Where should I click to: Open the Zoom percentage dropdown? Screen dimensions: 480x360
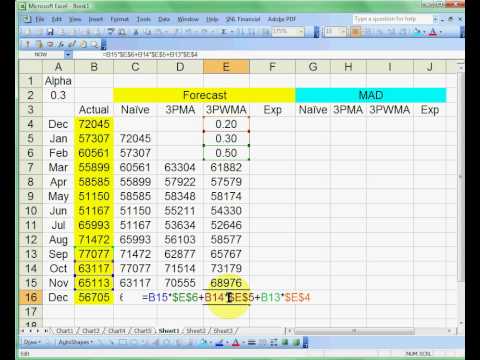pos(300,32)
